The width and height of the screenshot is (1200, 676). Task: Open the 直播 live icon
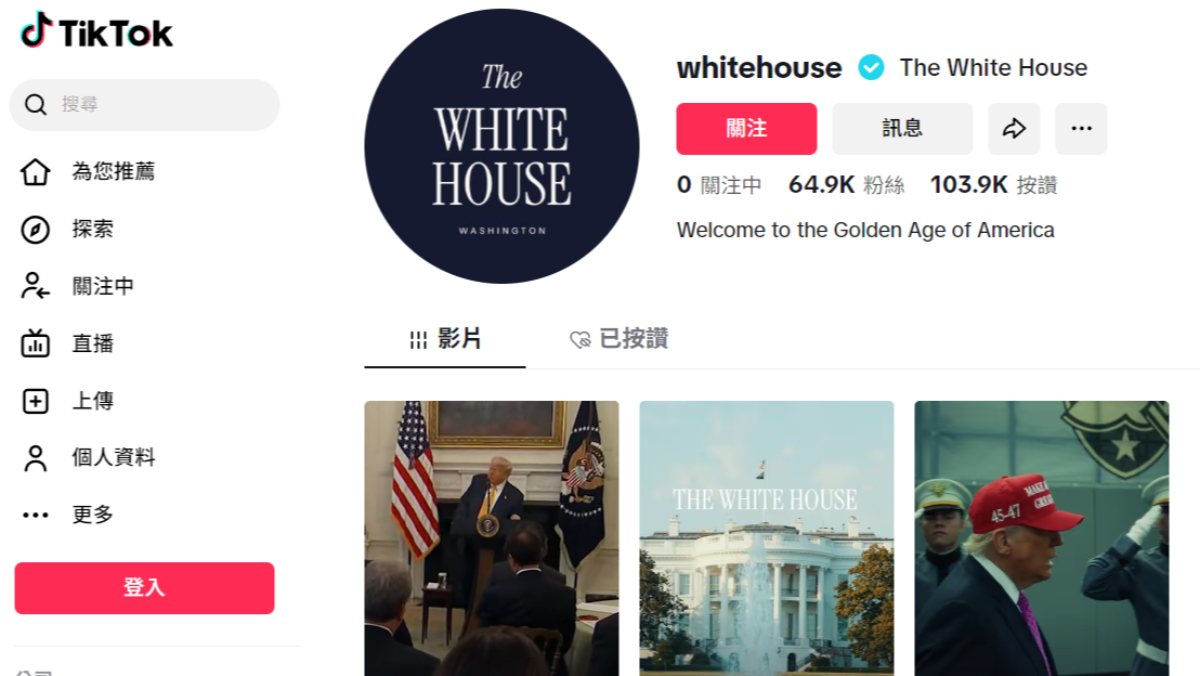tap(35, 343)
